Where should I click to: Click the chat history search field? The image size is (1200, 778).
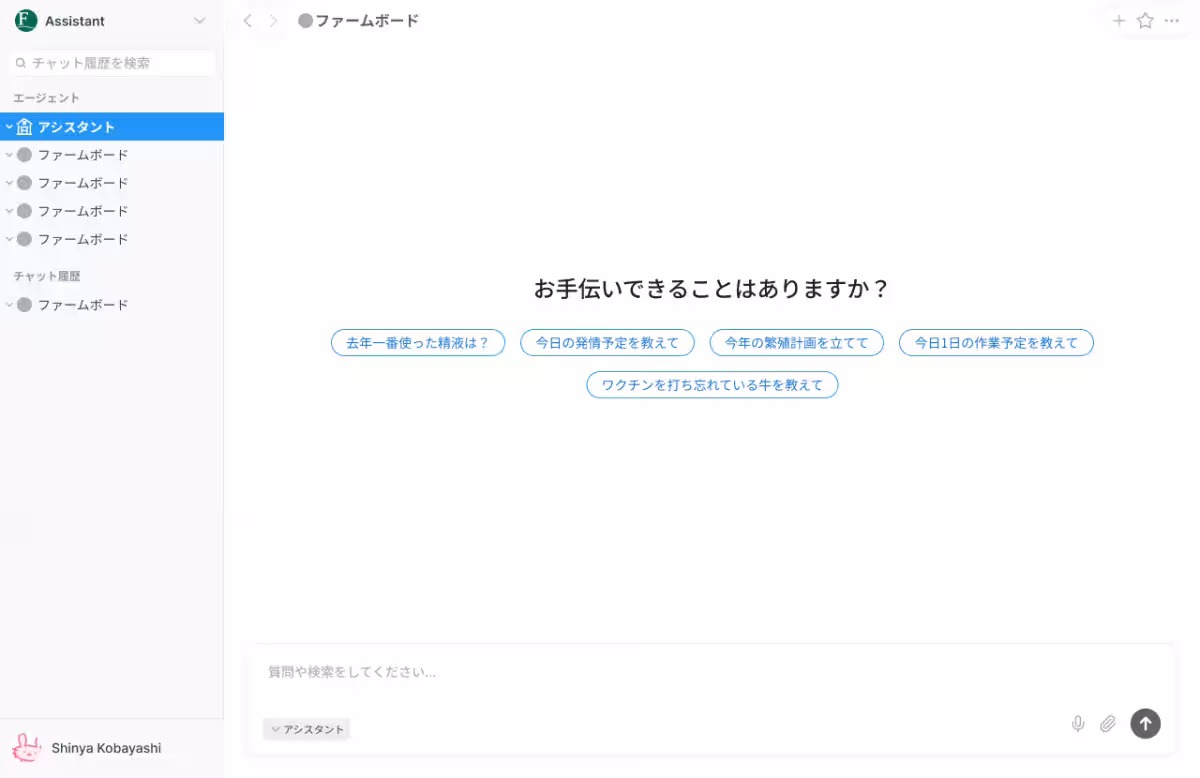[112, 62]
